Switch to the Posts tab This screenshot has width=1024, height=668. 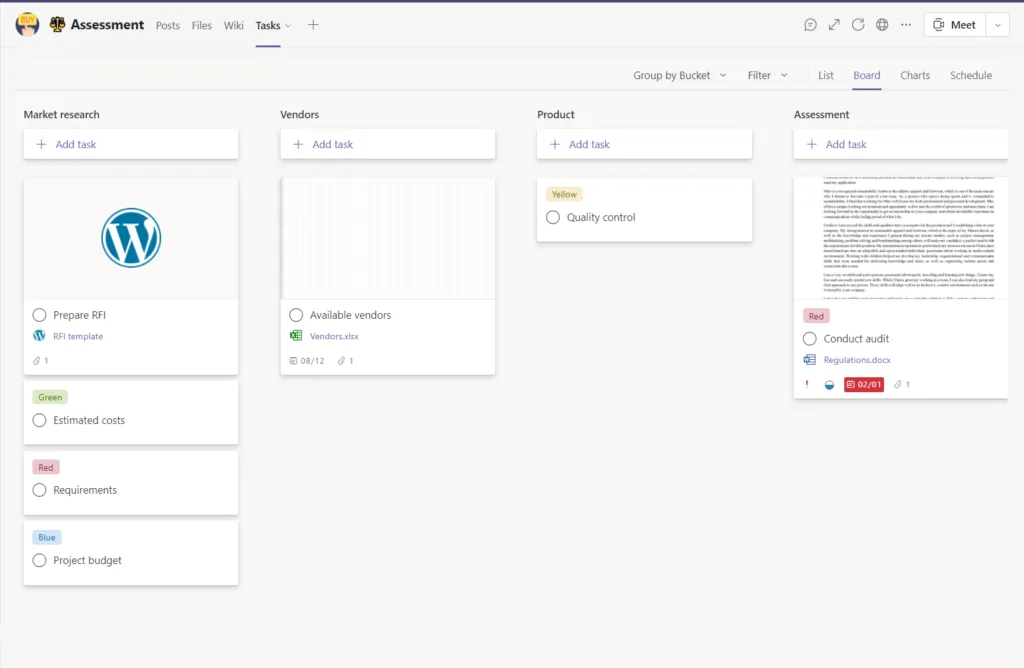pos(167,25)
